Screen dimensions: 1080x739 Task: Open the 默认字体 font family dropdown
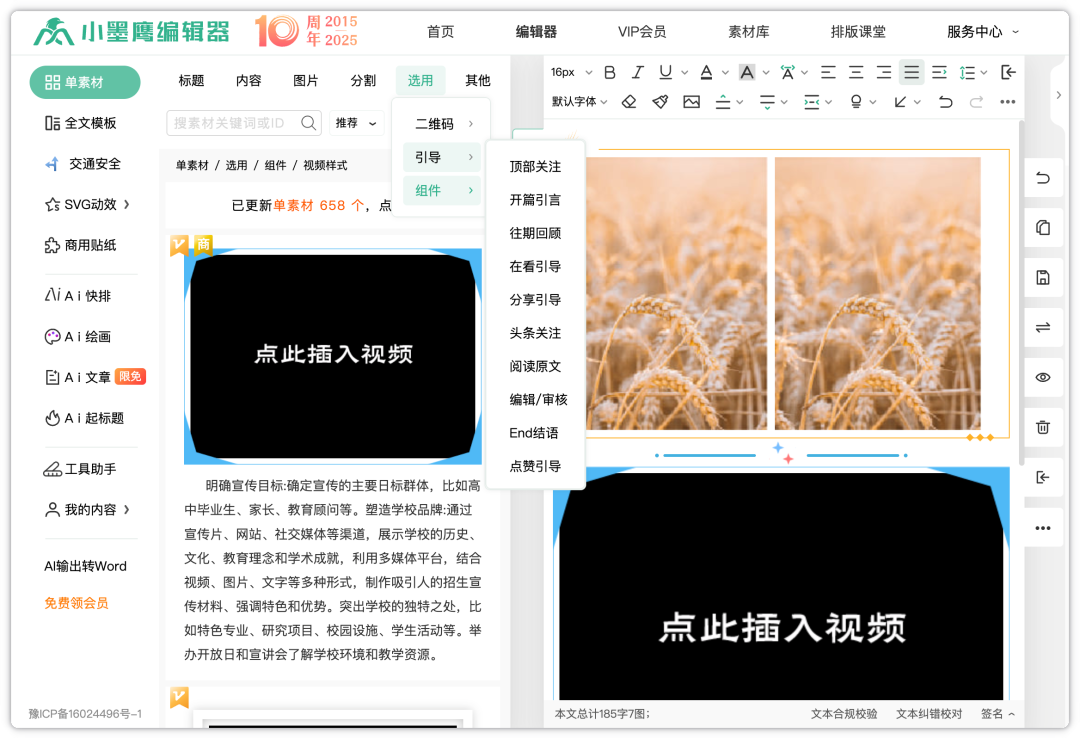(579, 102)
